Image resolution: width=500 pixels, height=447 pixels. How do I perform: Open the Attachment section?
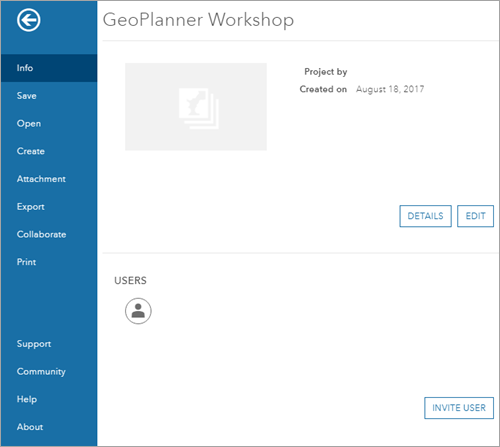click(49, 179)
